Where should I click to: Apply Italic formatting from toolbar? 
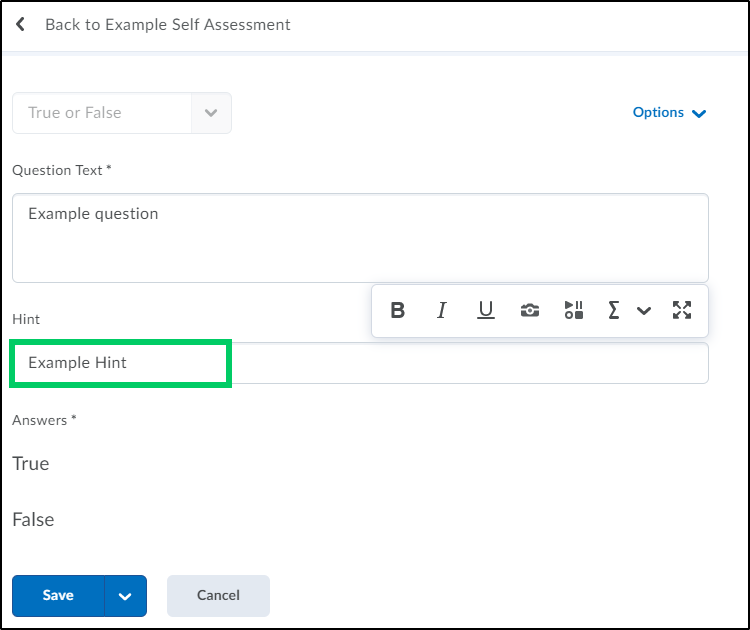[x=441, y=310]
